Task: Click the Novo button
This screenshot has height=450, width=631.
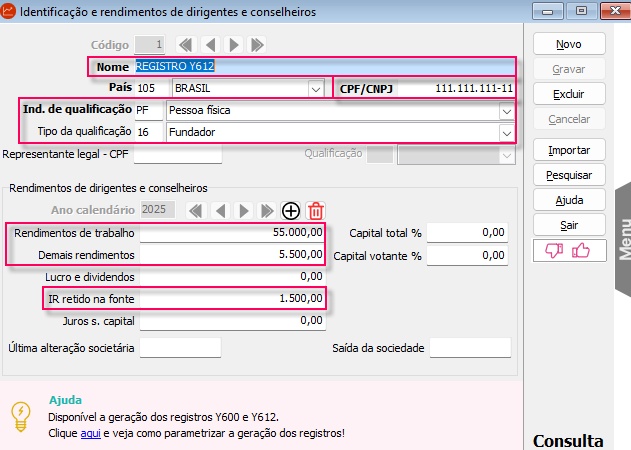Action: (x=569, y=44)
